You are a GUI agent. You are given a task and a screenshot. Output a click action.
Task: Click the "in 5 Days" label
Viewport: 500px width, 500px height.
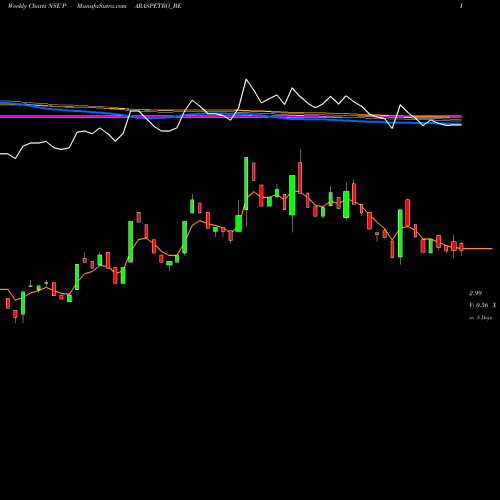(x=480, y=318)
